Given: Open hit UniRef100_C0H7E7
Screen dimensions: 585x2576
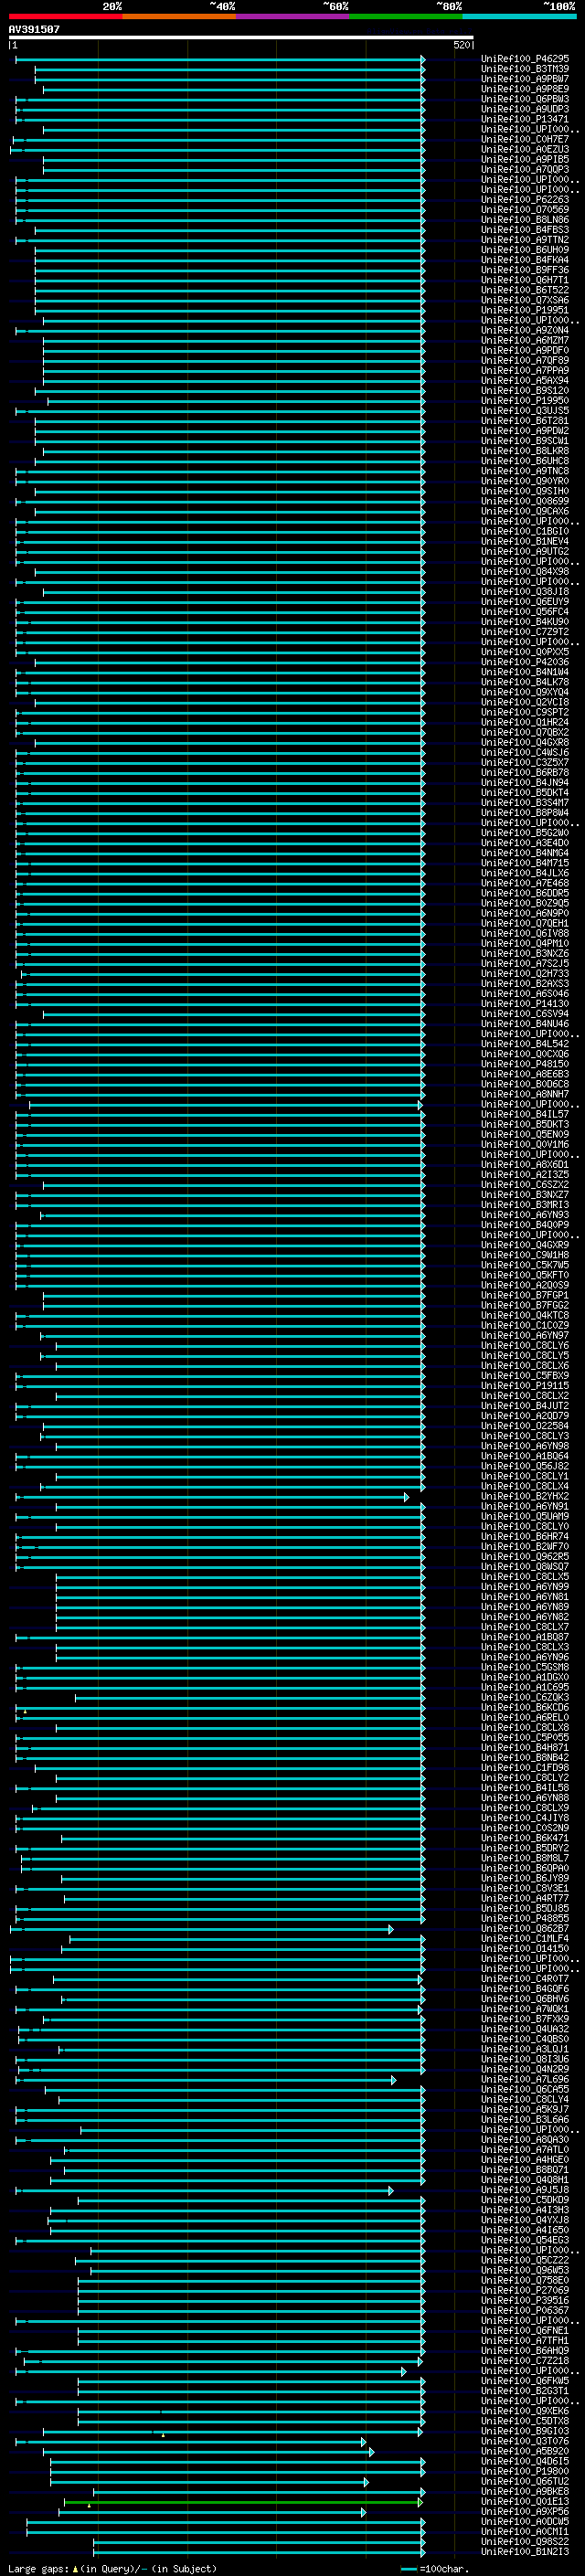Looking at the screenshot, I should [525, 139].
